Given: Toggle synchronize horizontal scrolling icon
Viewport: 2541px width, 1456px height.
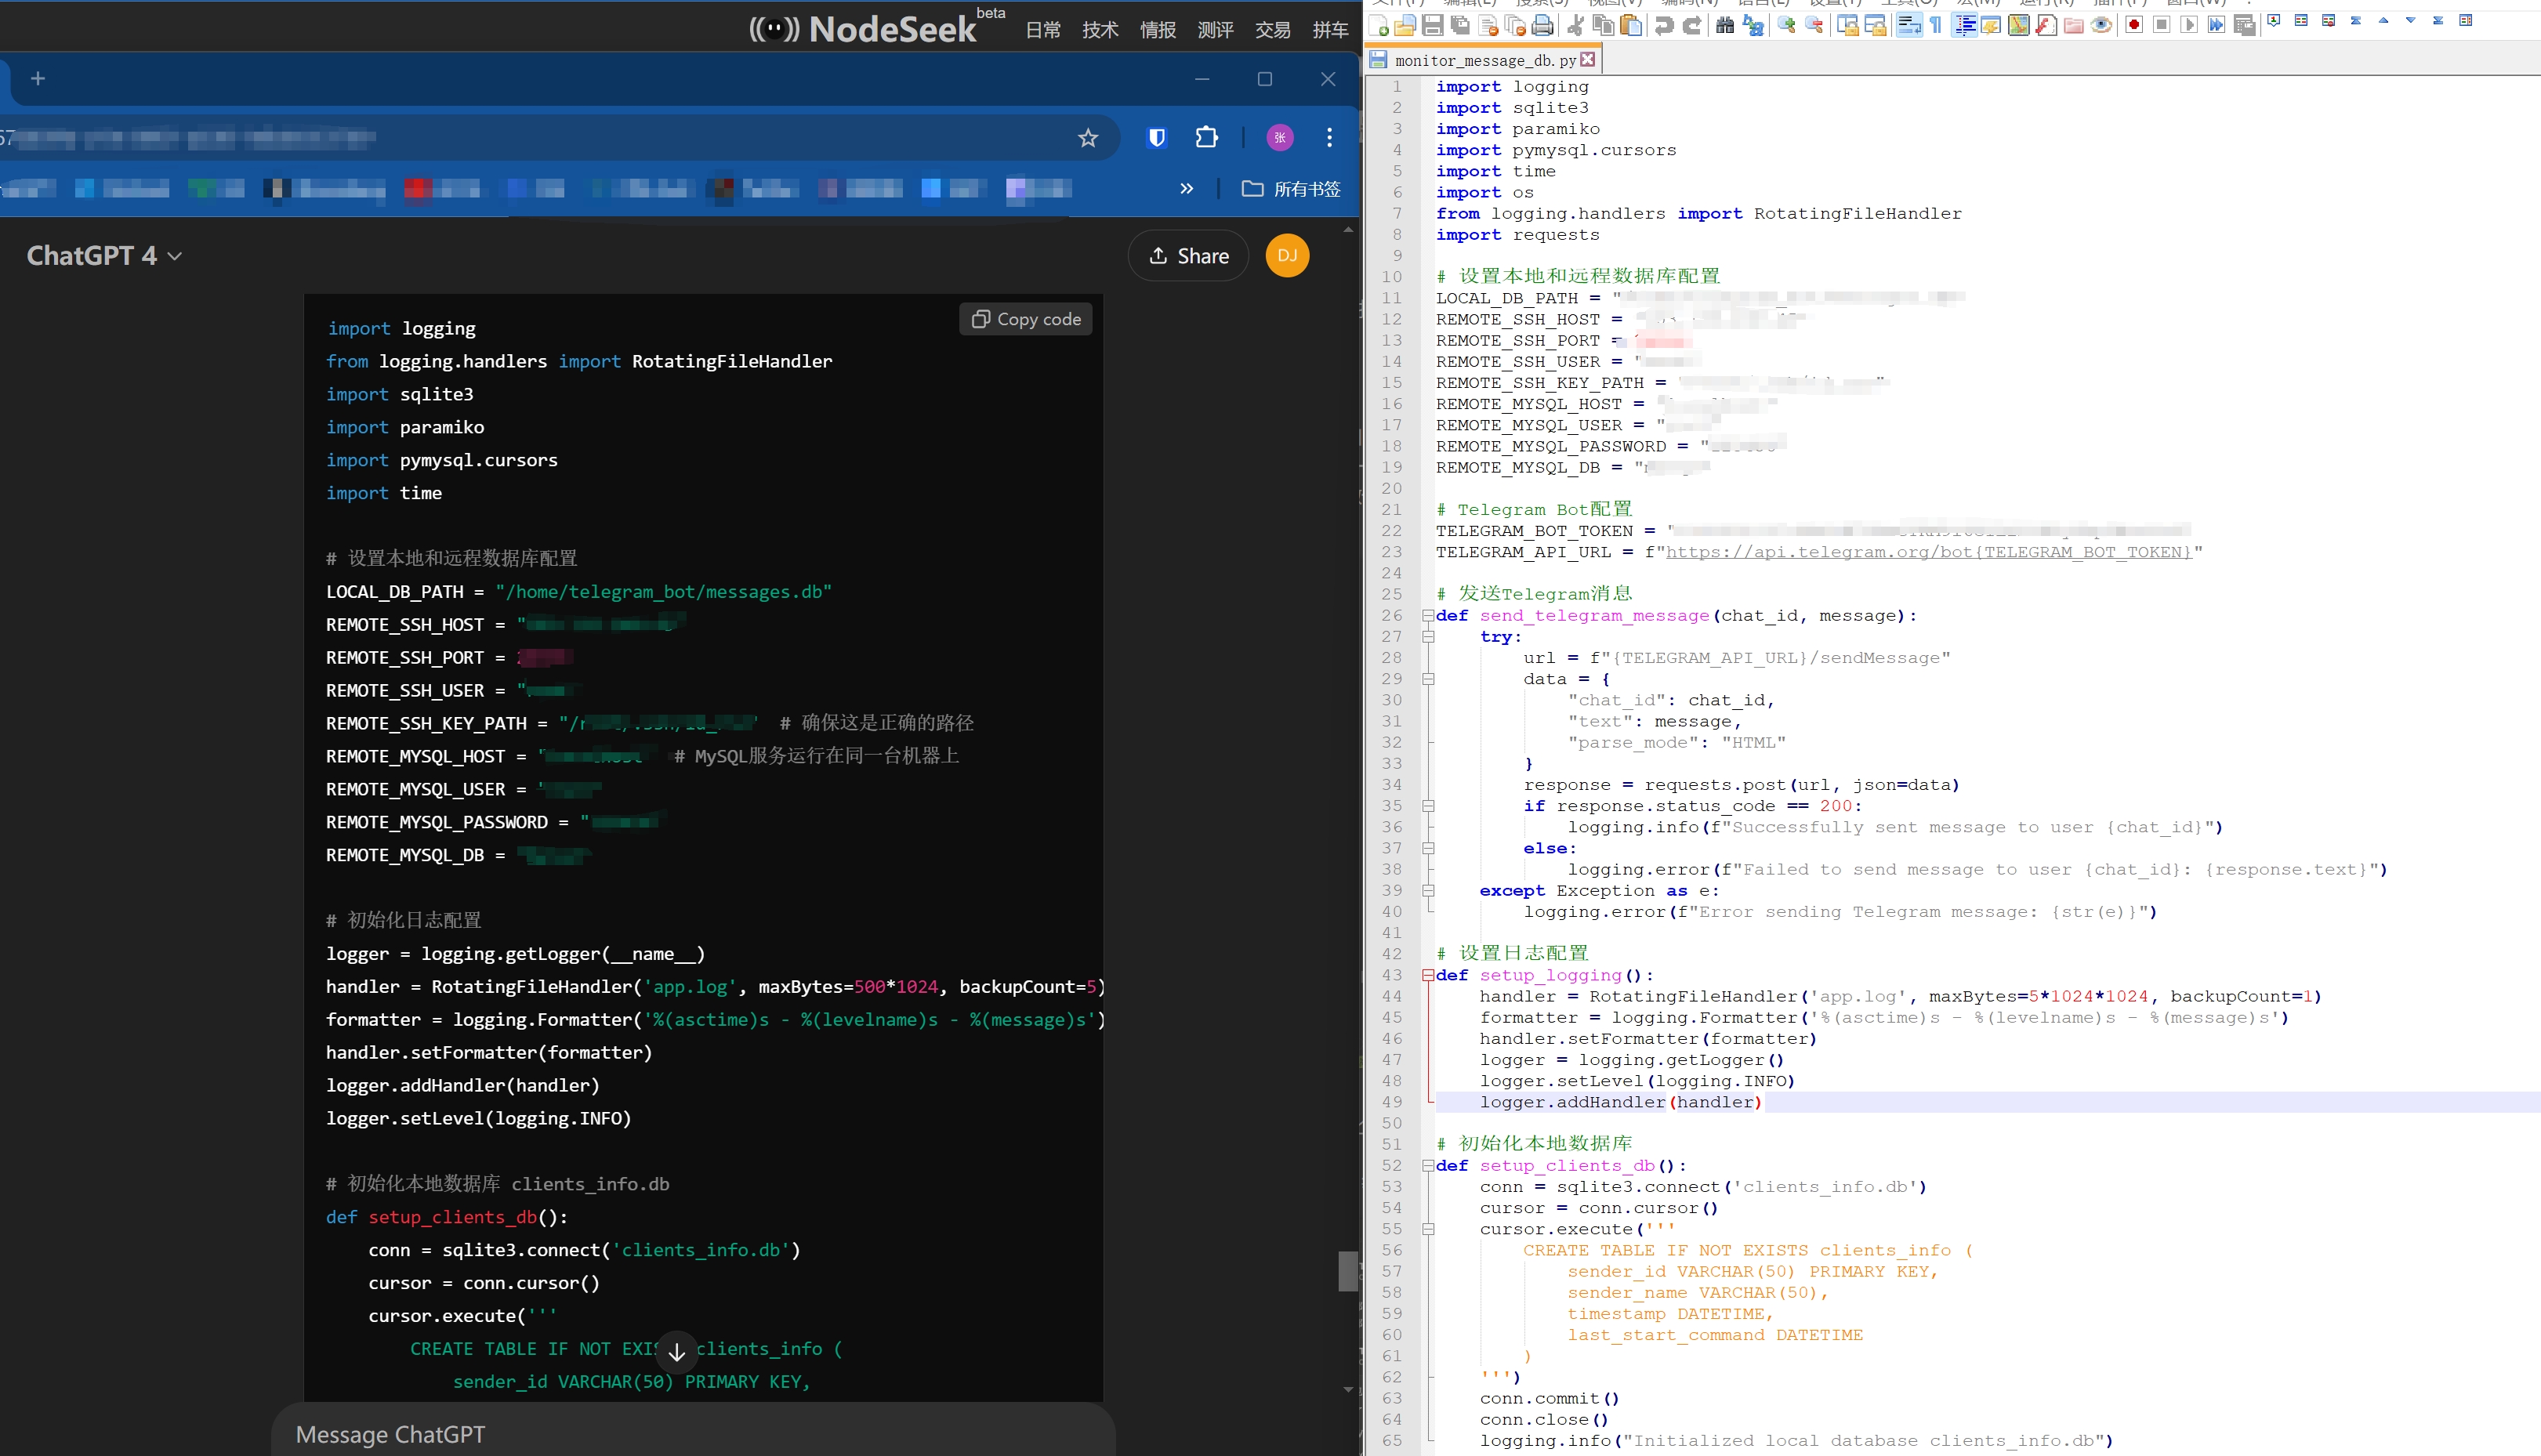Looking at the screenshot, I should (x=1875, y=25).
